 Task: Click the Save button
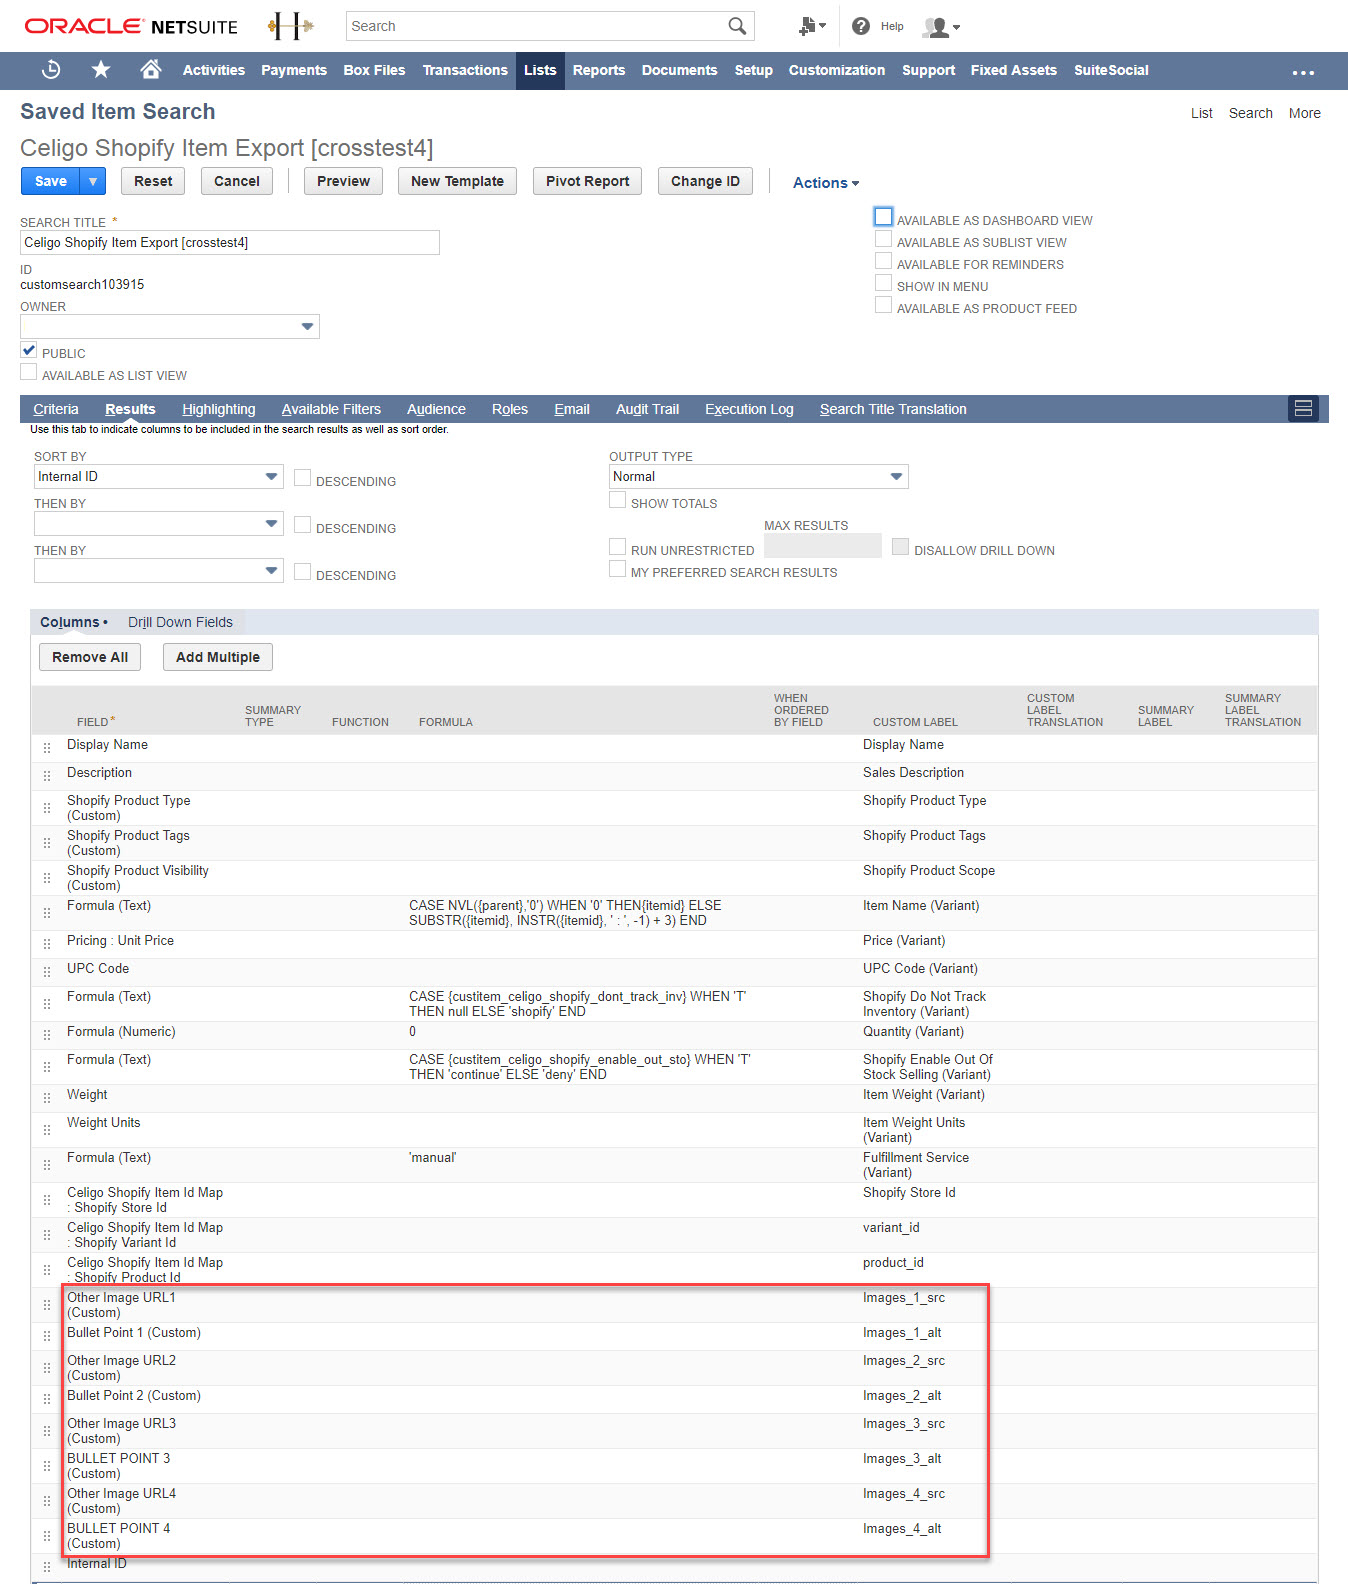click(51, 181)
